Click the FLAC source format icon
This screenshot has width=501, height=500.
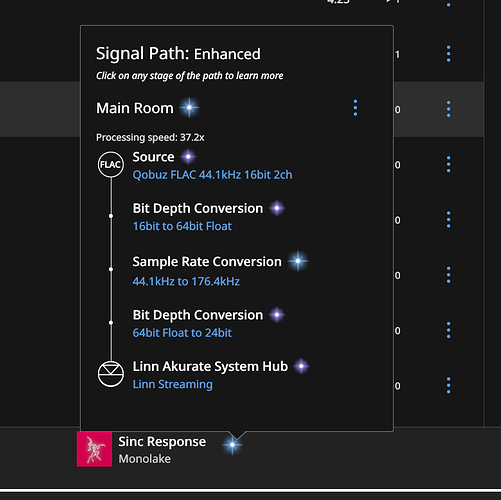[111, 164]
